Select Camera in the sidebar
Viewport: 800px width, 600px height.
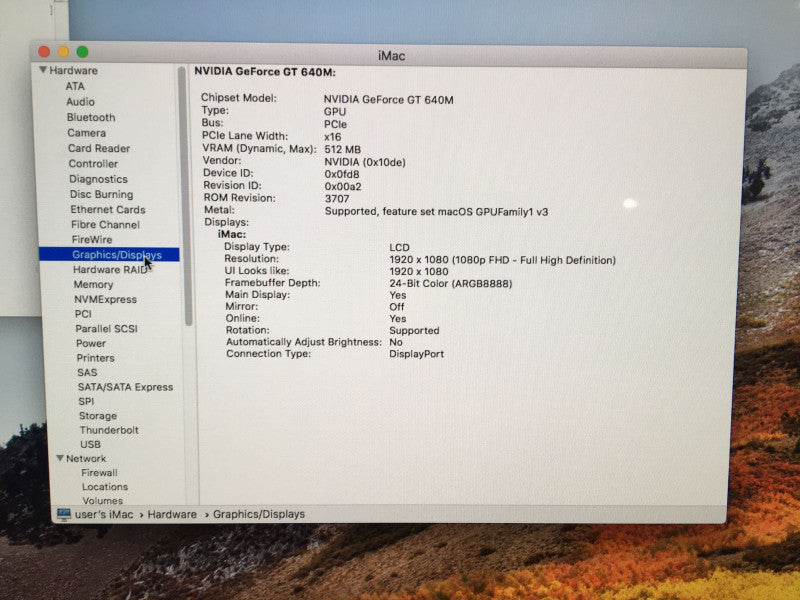click(87, 133)
